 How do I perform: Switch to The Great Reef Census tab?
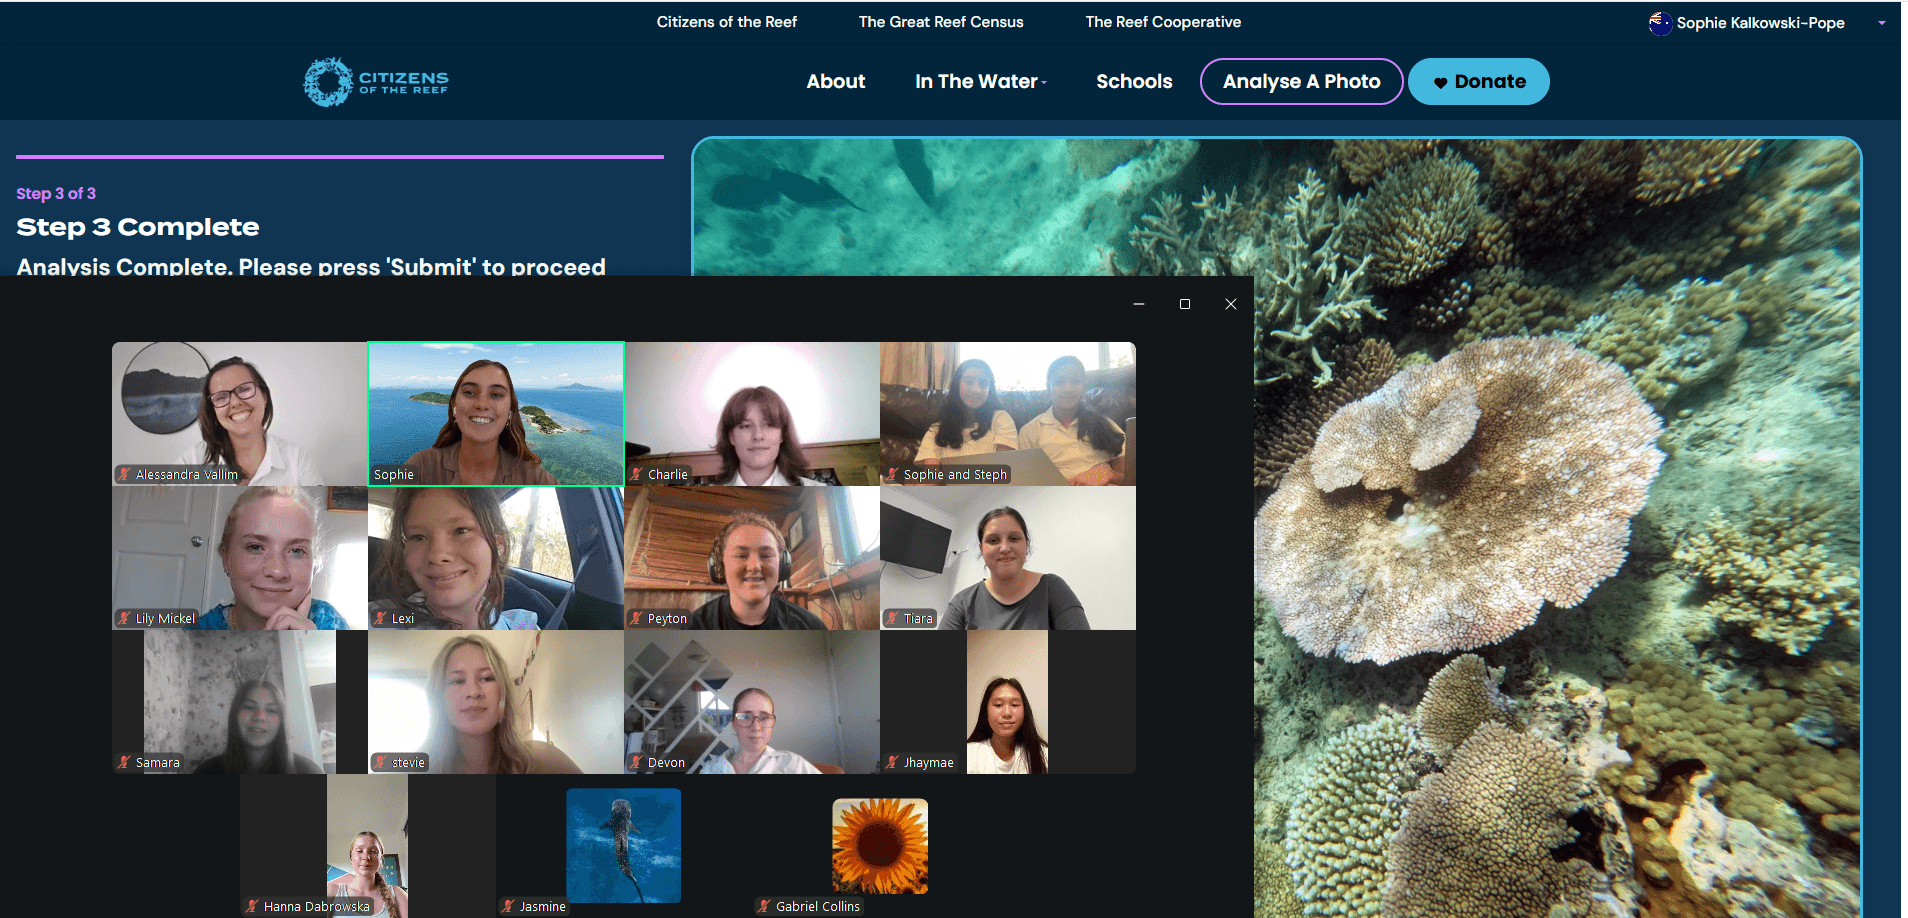click(940, 22)
